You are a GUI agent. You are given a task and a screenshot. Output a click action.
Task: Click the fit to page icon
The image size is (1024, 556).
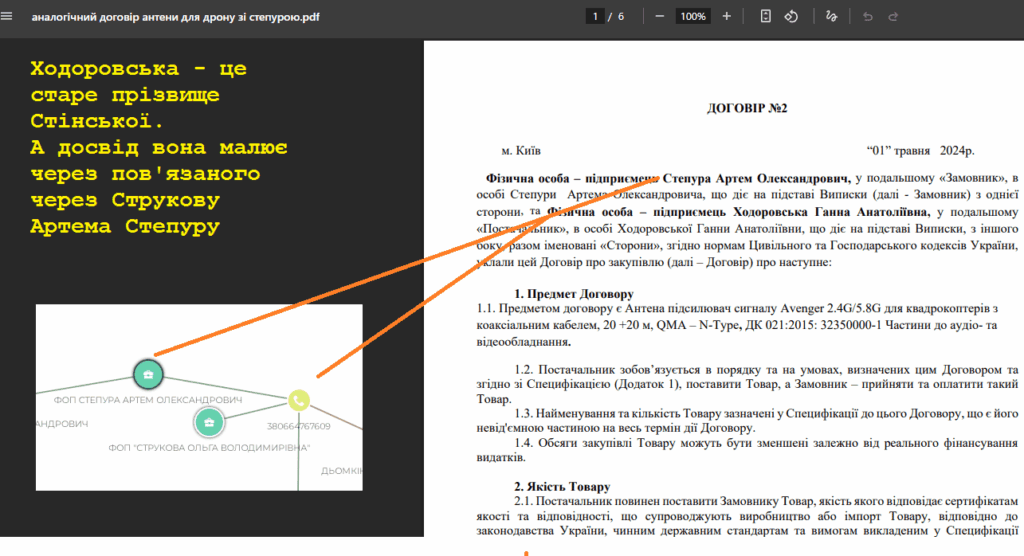(766, 16)
